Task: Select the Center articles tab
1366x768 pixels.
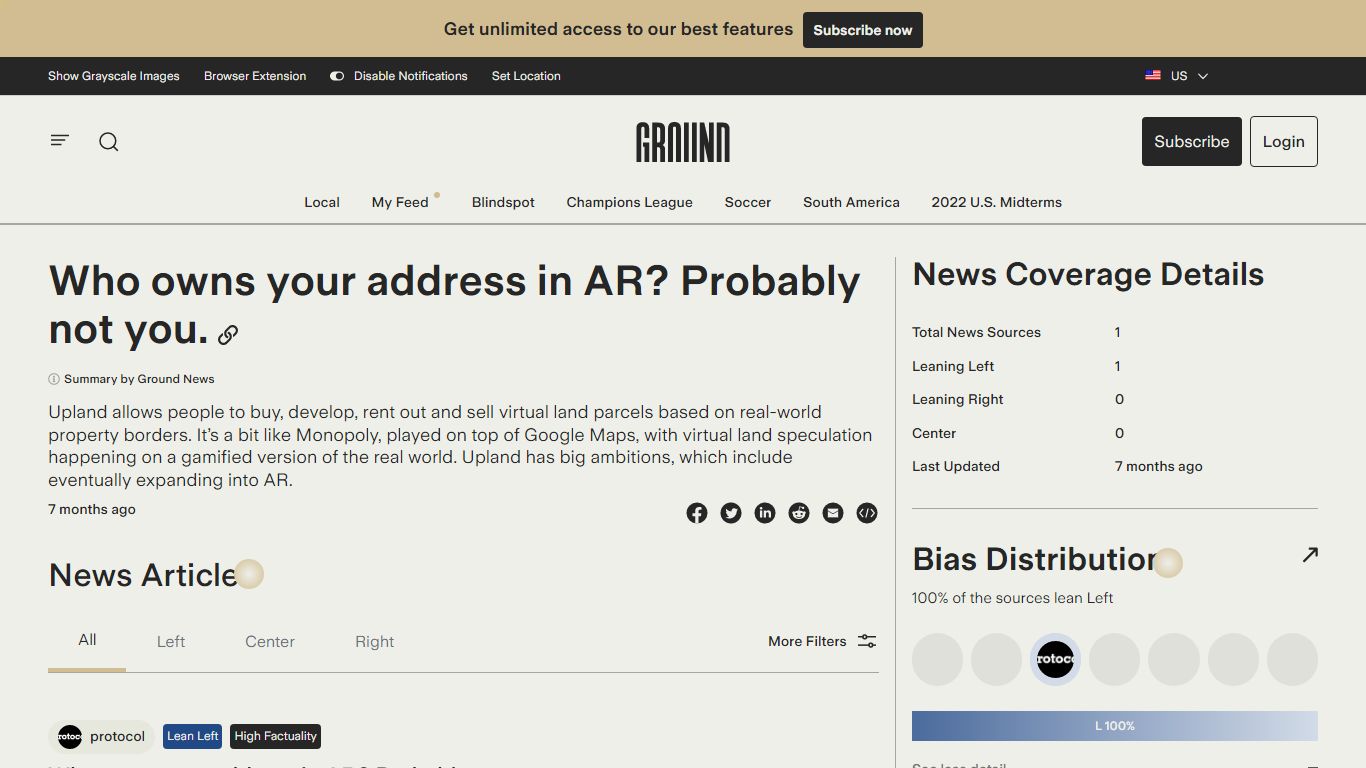Action: (270, 642)
